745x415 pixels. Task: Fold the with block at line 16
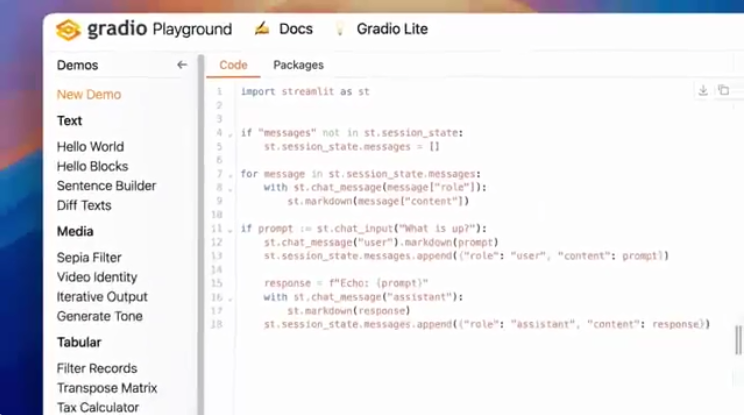pos(230,299)
